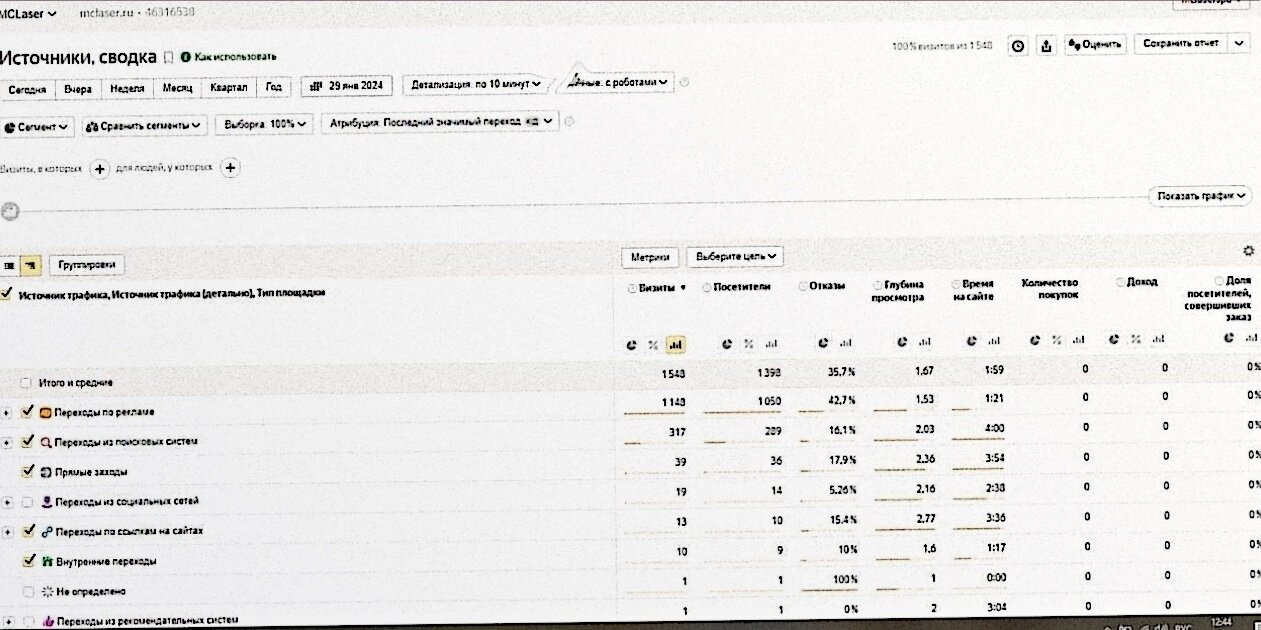The height and width of the screenshot is (630, 1261).
Task: Select bar chart icon under Визиты column
Action: click(675, 344)
